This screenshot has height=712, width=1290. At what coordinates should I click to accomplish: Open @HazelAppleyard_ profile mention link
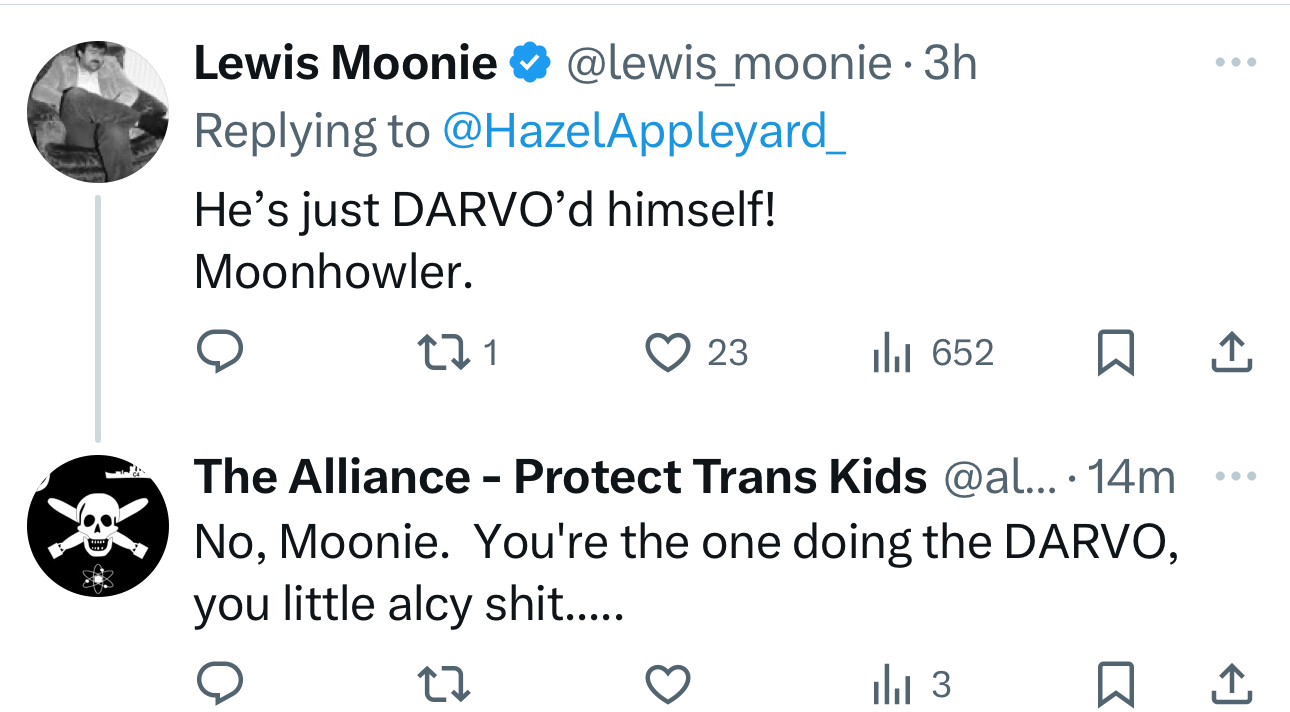[x=643, y=131]
